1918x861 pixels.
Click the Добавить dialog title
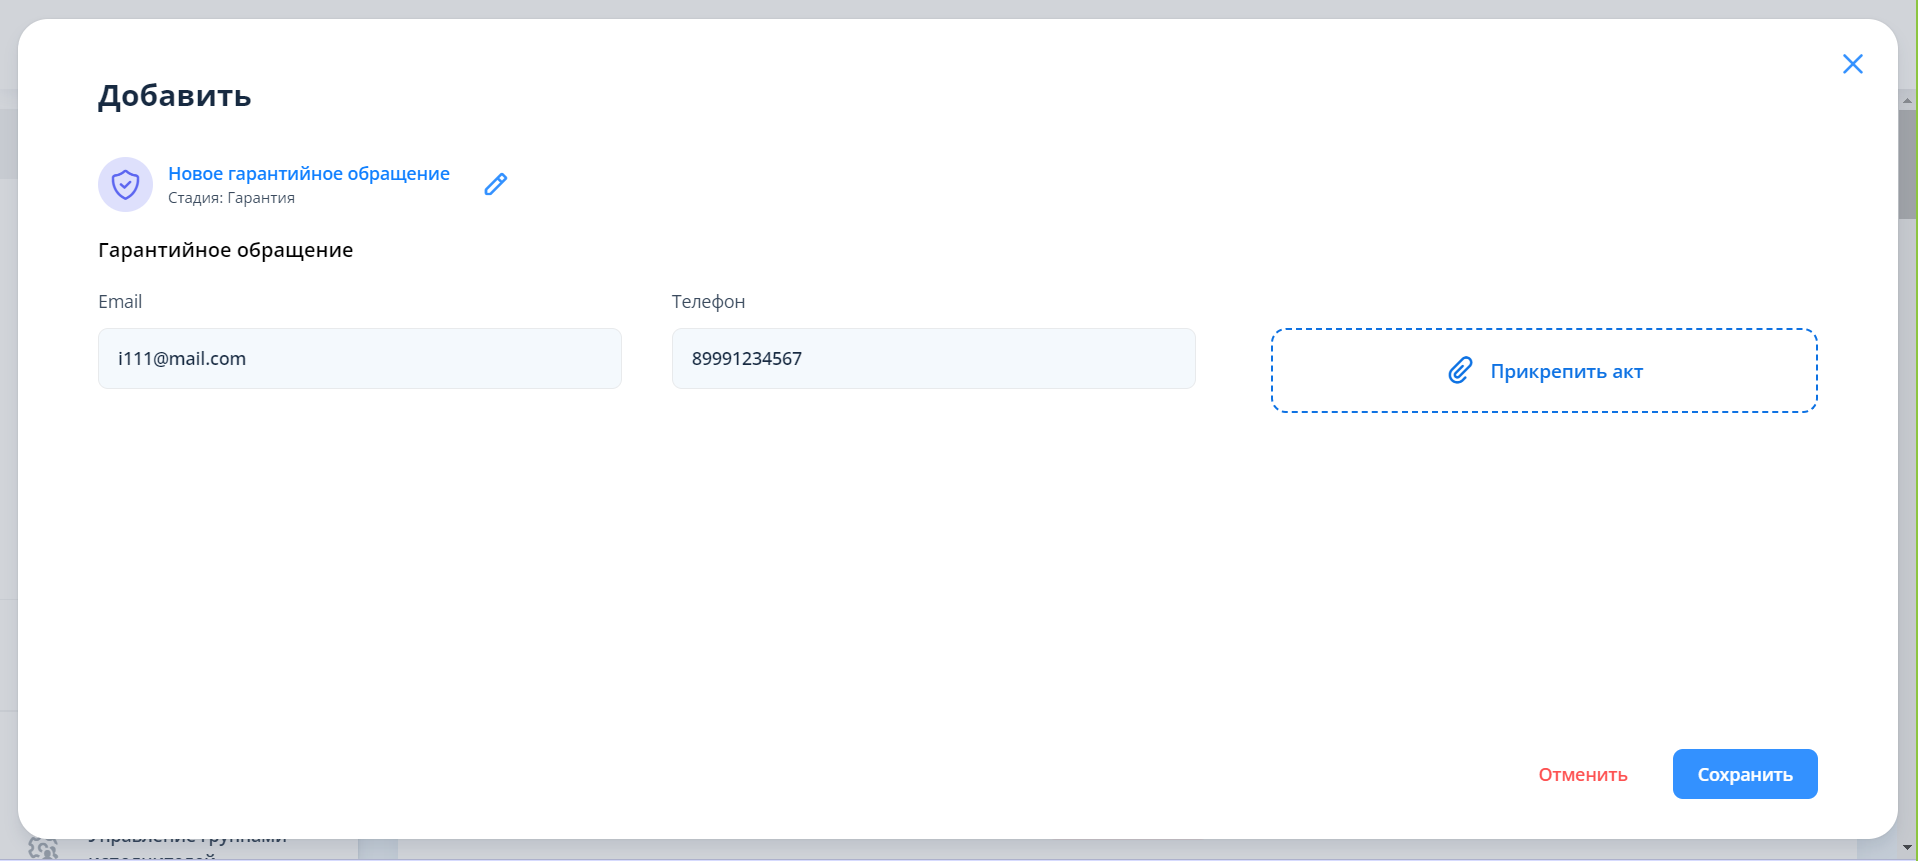pos(174,96)
